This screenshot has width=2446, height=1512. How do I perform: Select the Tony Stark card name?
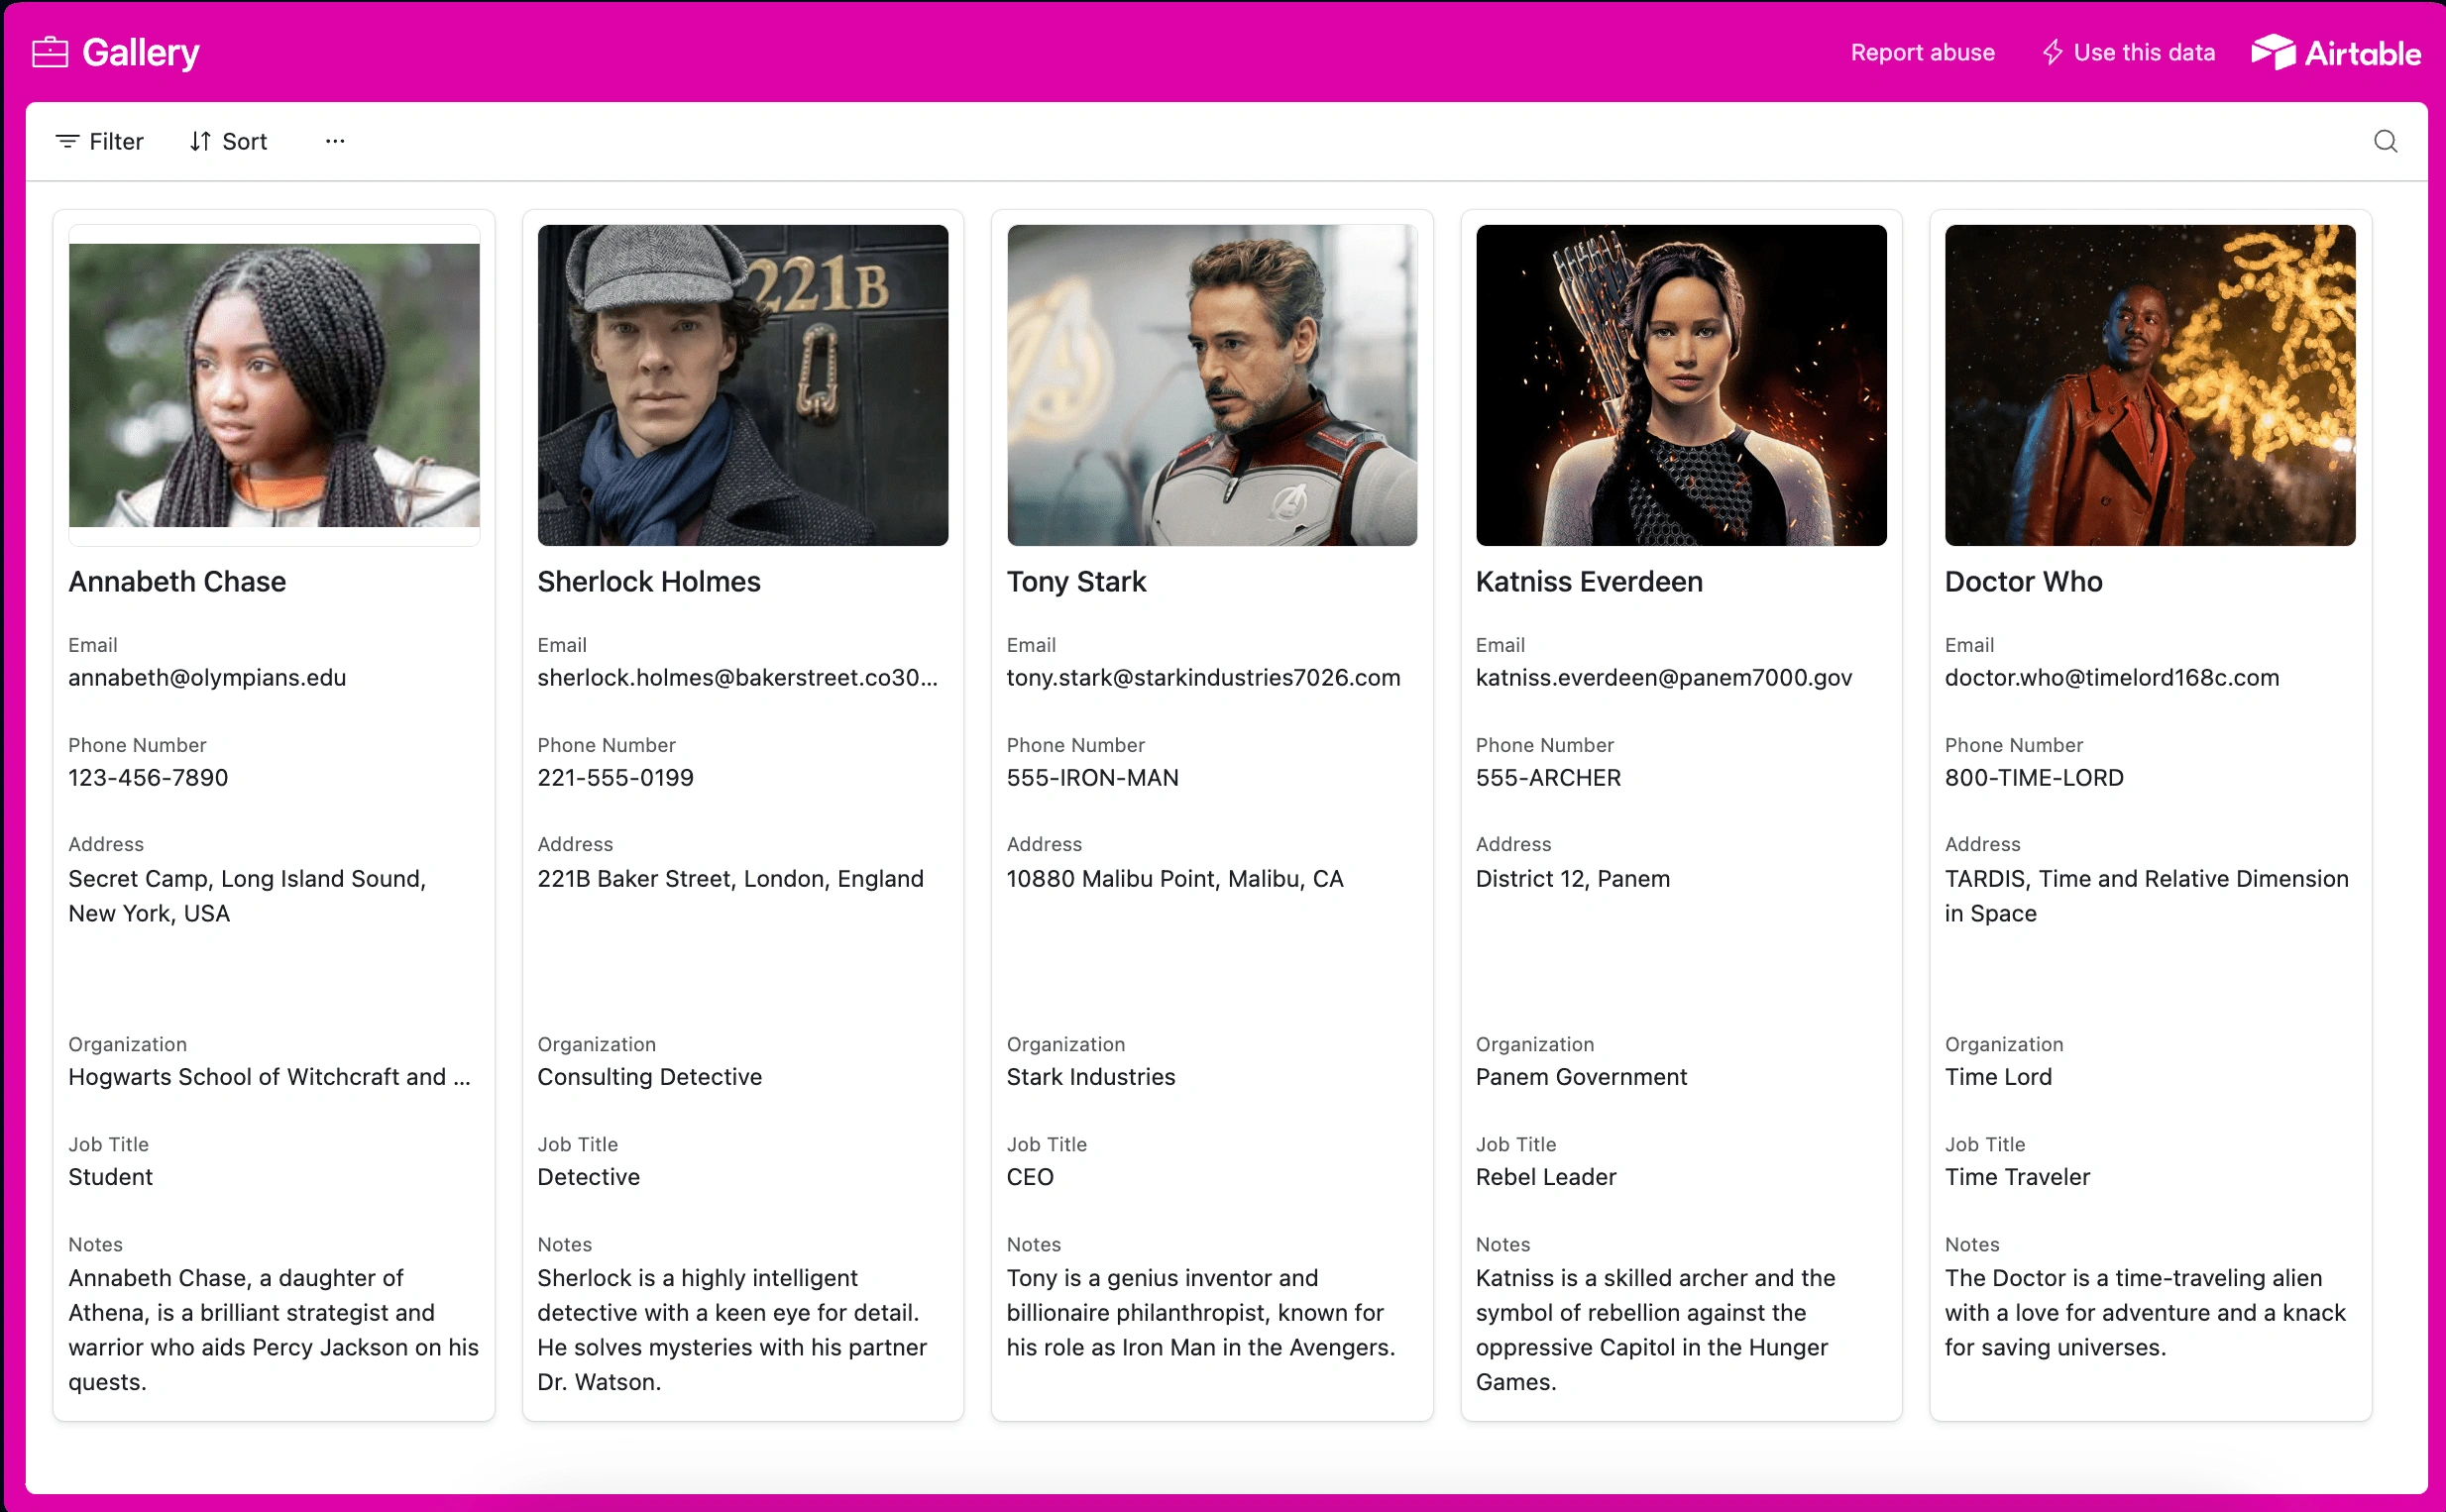coord(1076,581)
